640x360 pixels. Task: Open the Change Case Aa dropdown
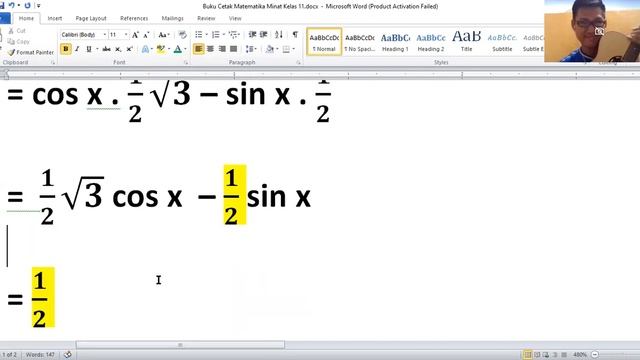click(x=164, y=35)
